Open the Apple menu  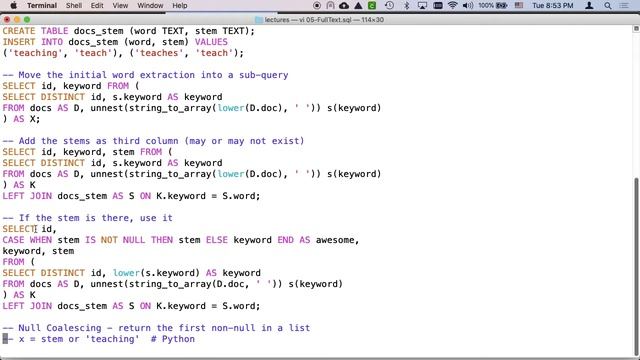click(13, 5)
